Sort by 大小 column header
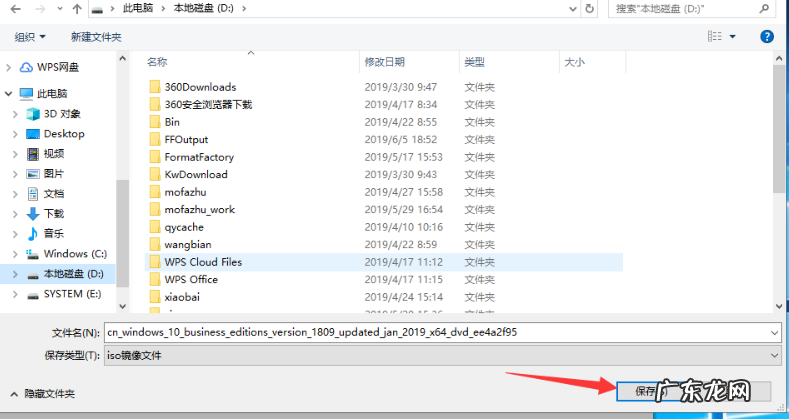This screenshot has height=420, width=789. click(574, 62)
